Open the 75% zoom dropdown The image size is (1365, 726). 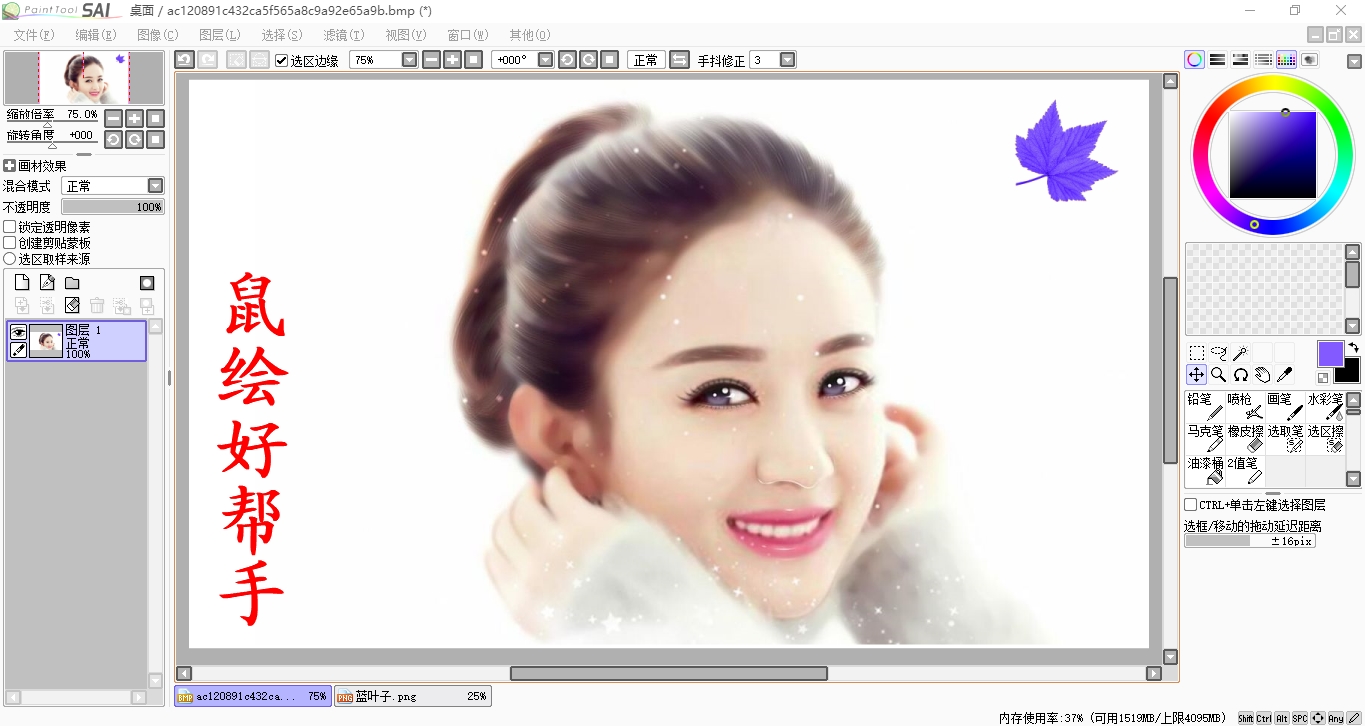click(409, 60)
